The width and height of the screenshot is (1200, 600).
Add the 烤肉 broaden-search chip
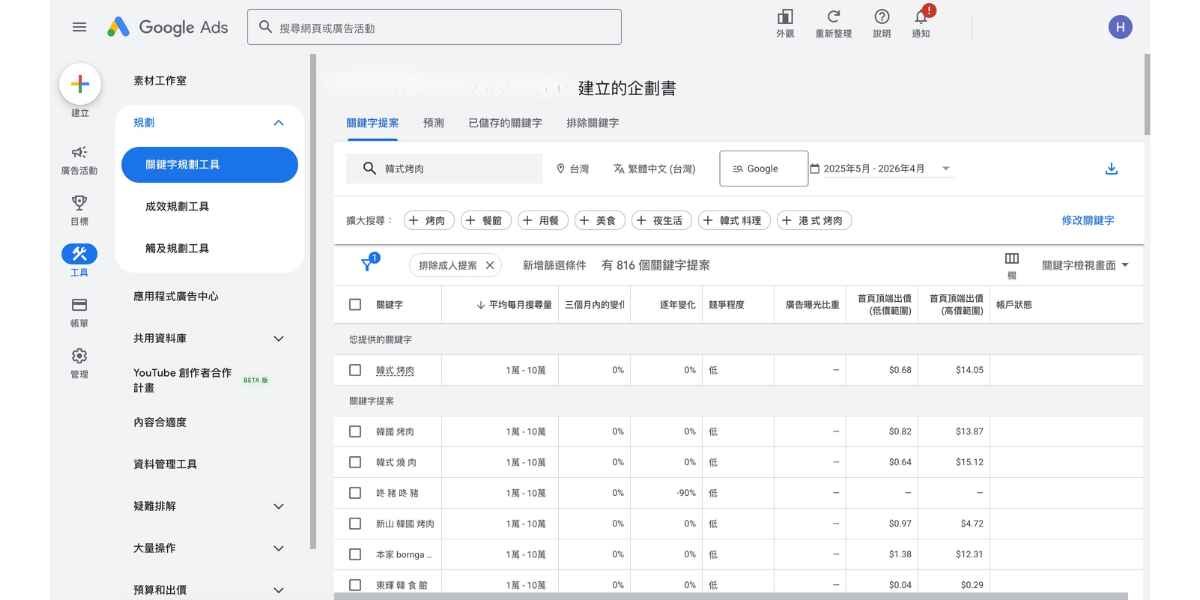pyautogui.click(x=429, y=220)
